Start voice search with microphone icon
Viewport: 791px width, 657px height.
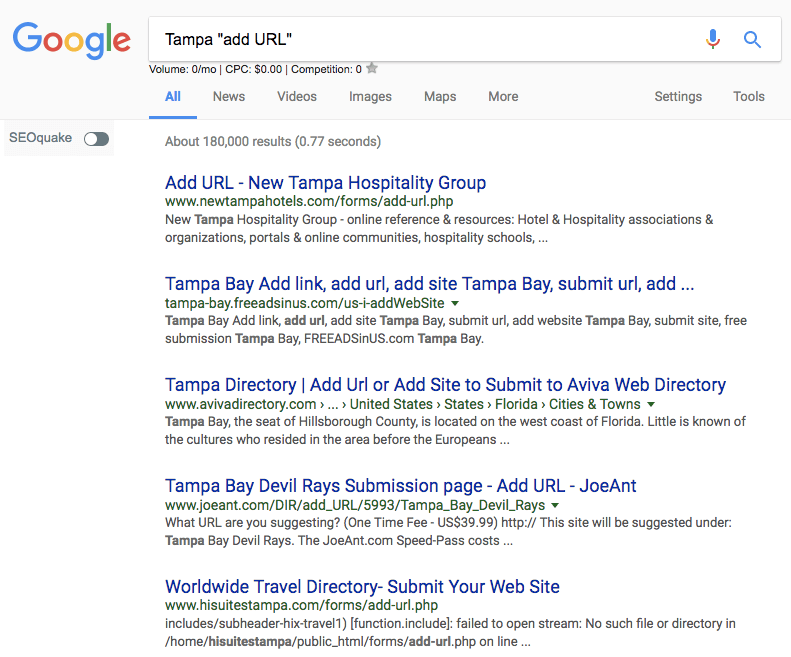point(712,39)
